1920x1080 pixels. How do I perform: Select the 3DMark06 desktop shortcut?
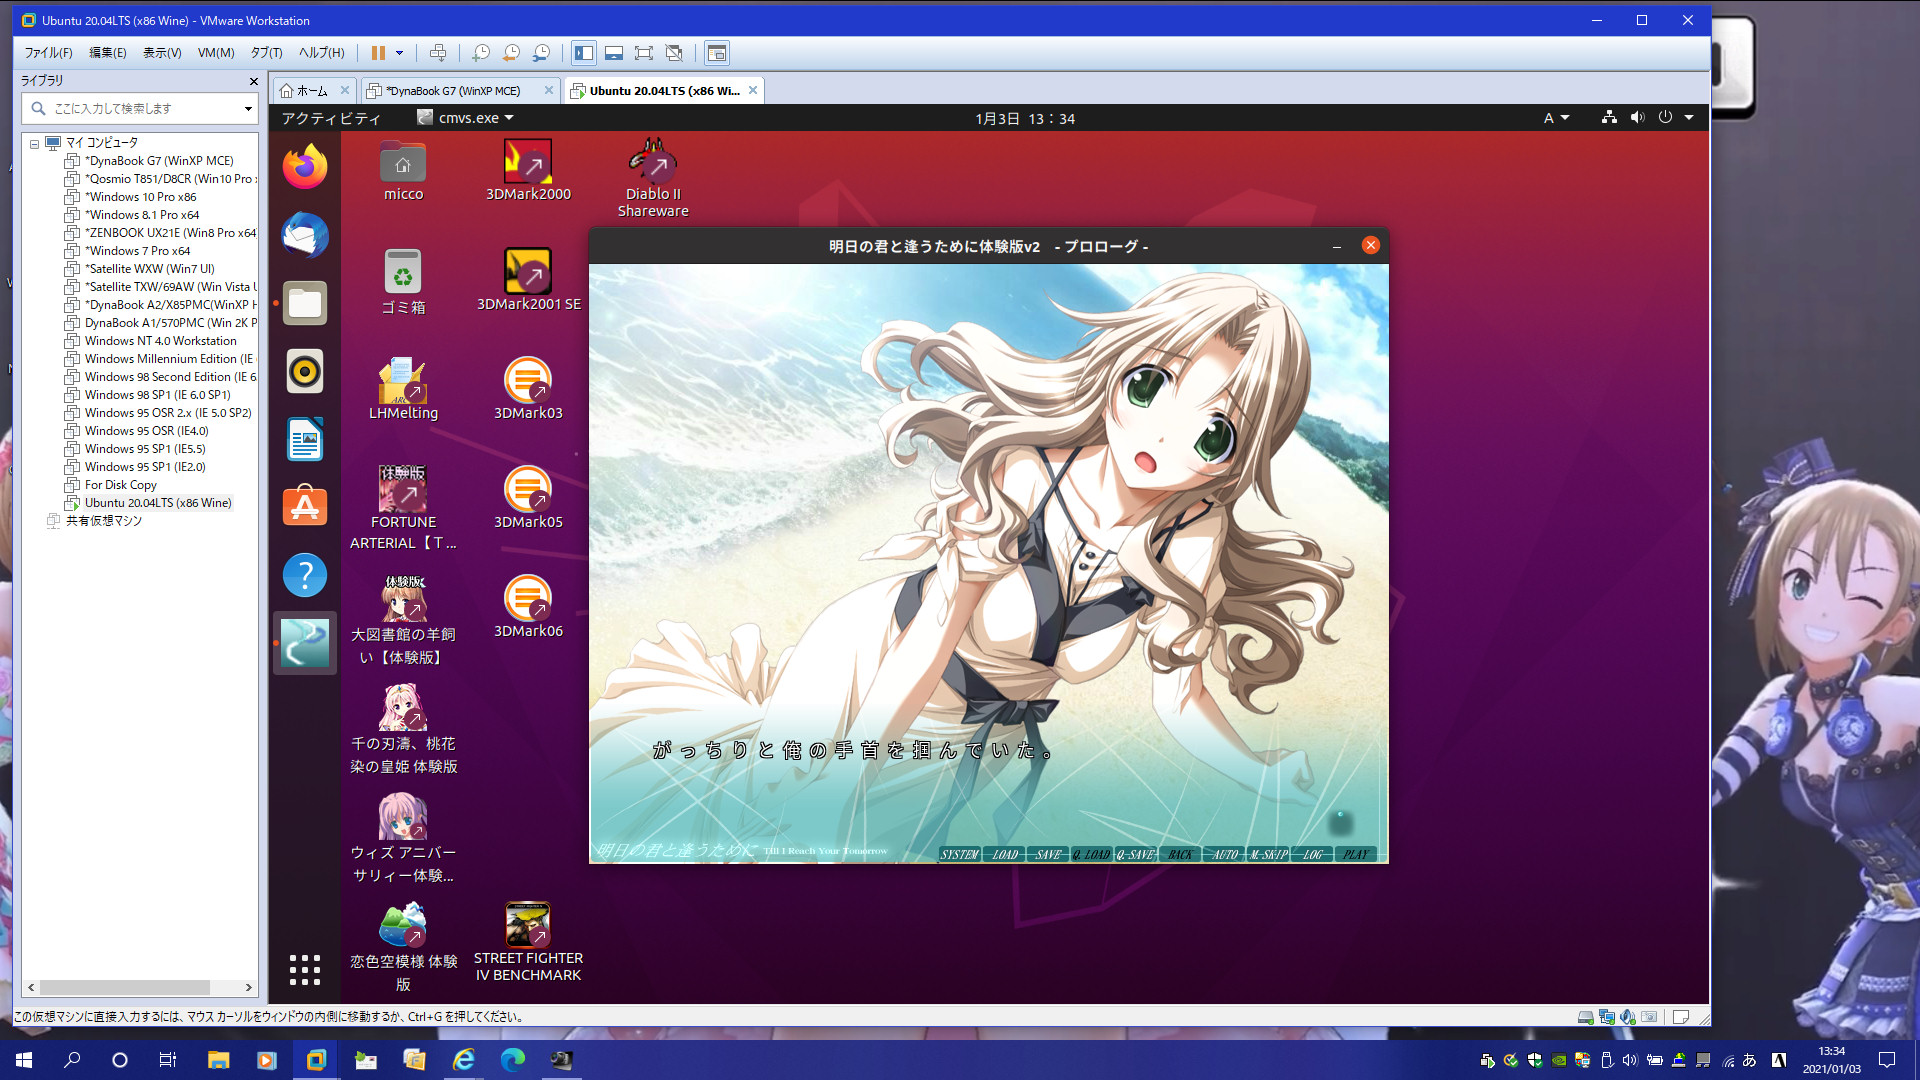(528, 606)
